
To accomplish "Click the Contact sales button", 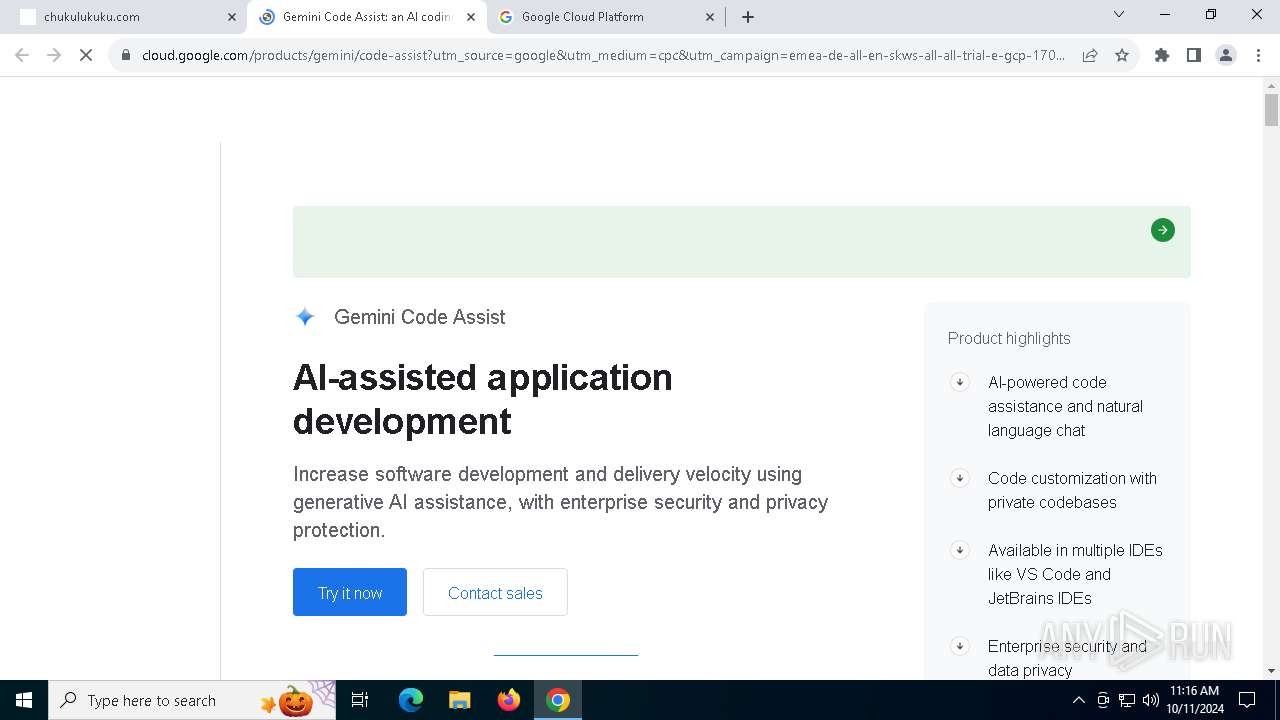I will pyautogui.click(x=495, y=592).
